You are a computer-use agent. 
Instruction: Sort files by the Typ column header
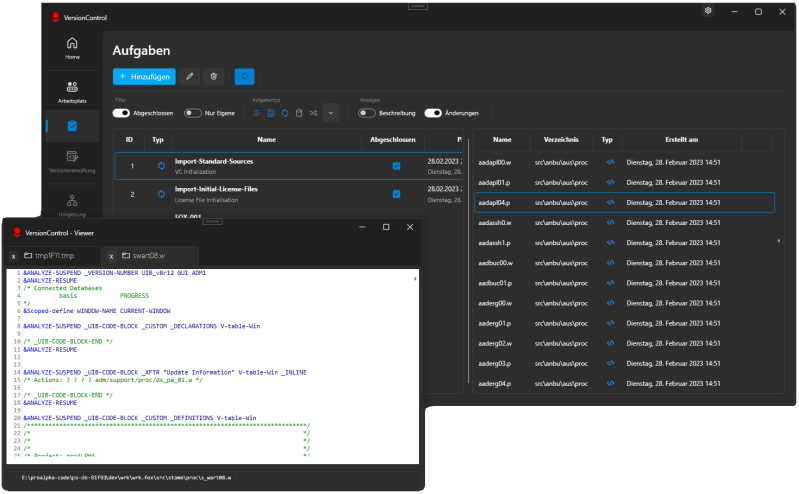pos(607,140)
